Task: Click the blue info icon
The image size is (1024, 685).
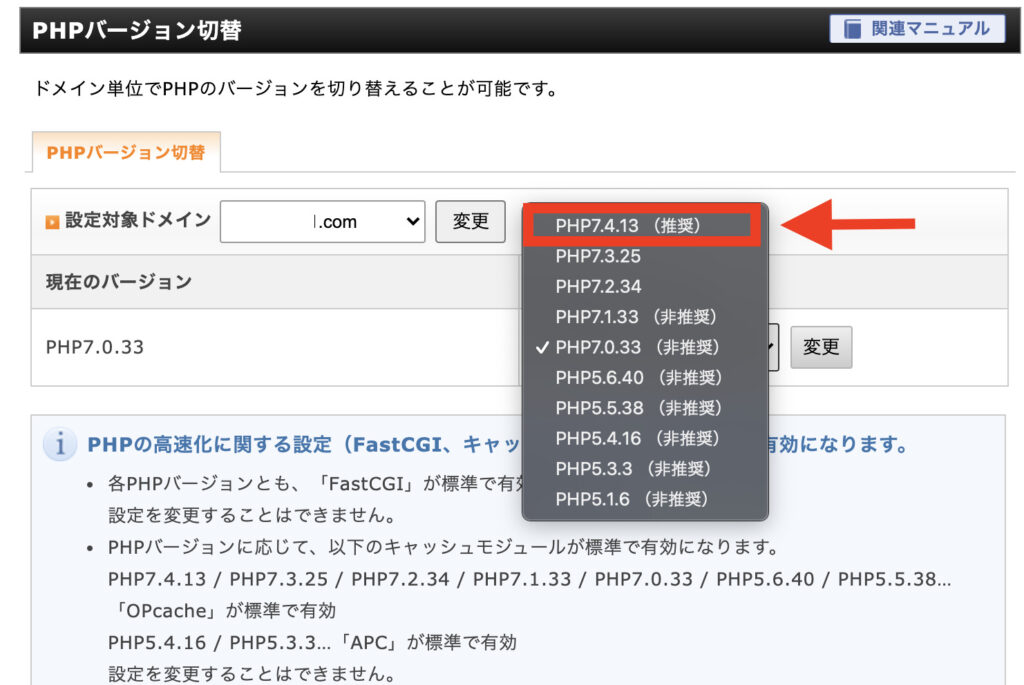Action: point(60,444)
